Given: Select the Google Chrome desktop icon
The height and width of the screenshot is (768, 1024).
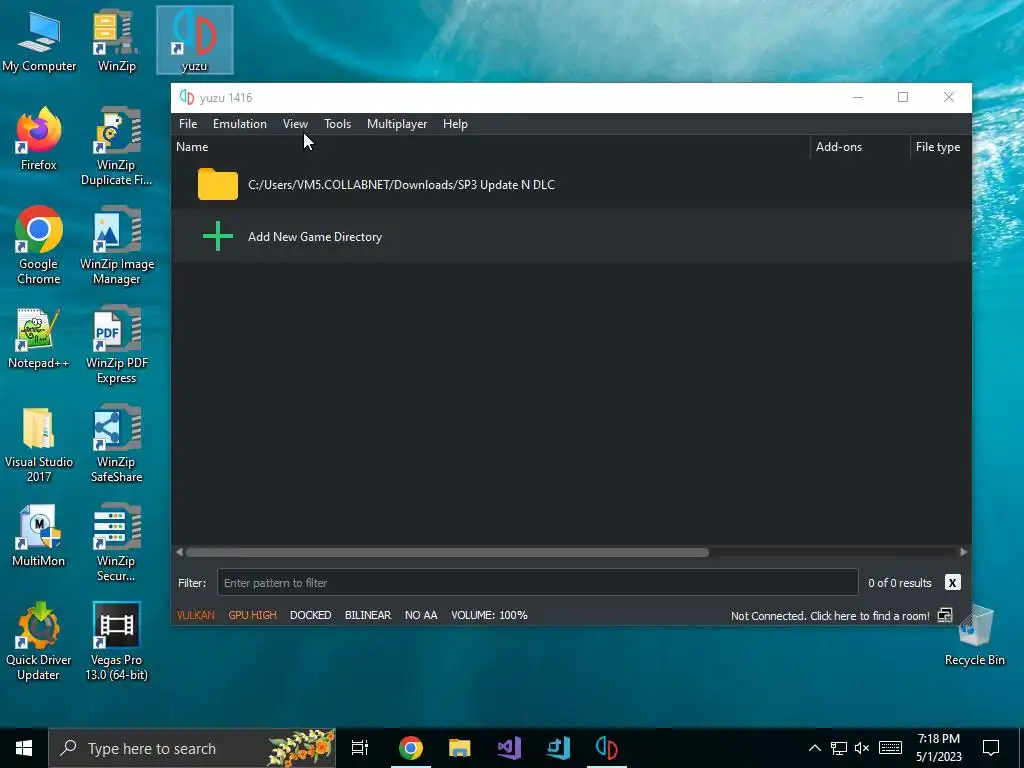Looking at the screenshot, I should 39,245.
